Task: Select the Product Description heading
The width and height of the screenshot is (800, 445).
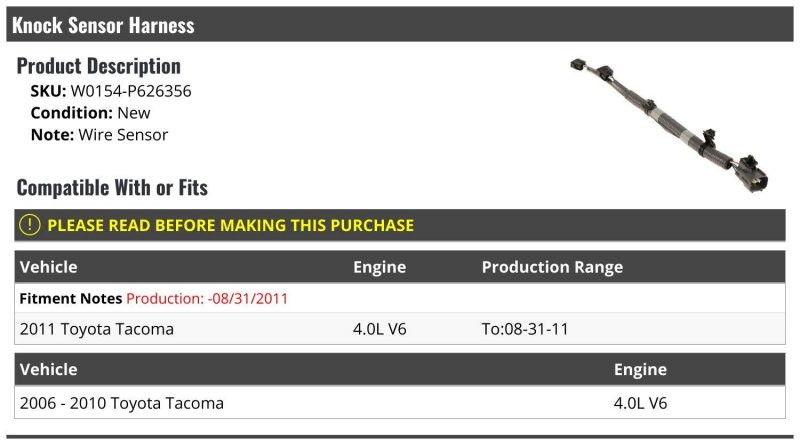Action: click(99, 66)
